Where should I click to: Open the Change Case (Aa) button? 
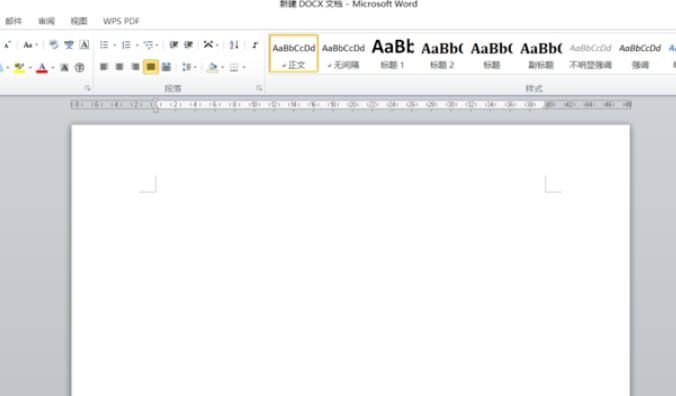(28, 45)
